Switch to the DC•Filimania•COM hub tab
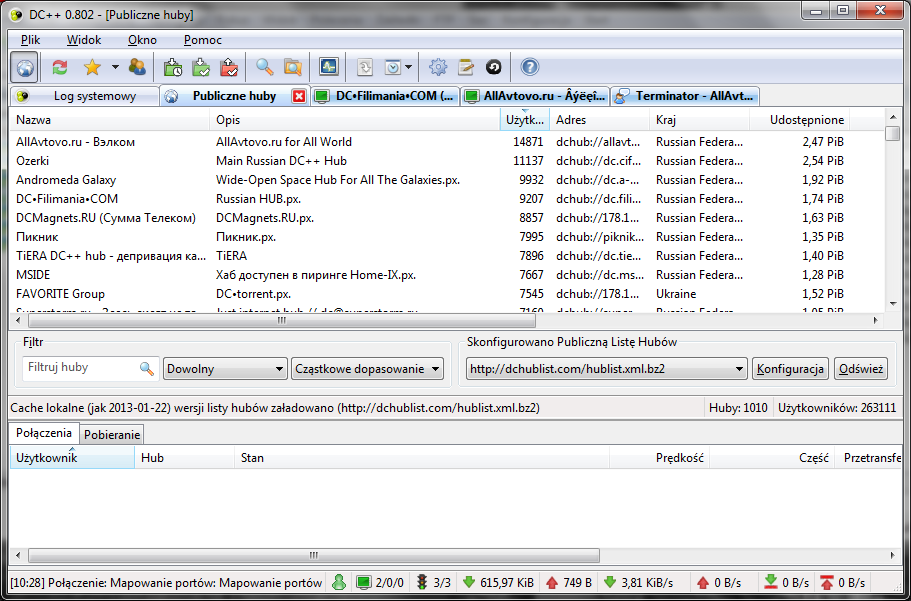The height and width of the screenshot is (601, 911). [x=386, y=96]
